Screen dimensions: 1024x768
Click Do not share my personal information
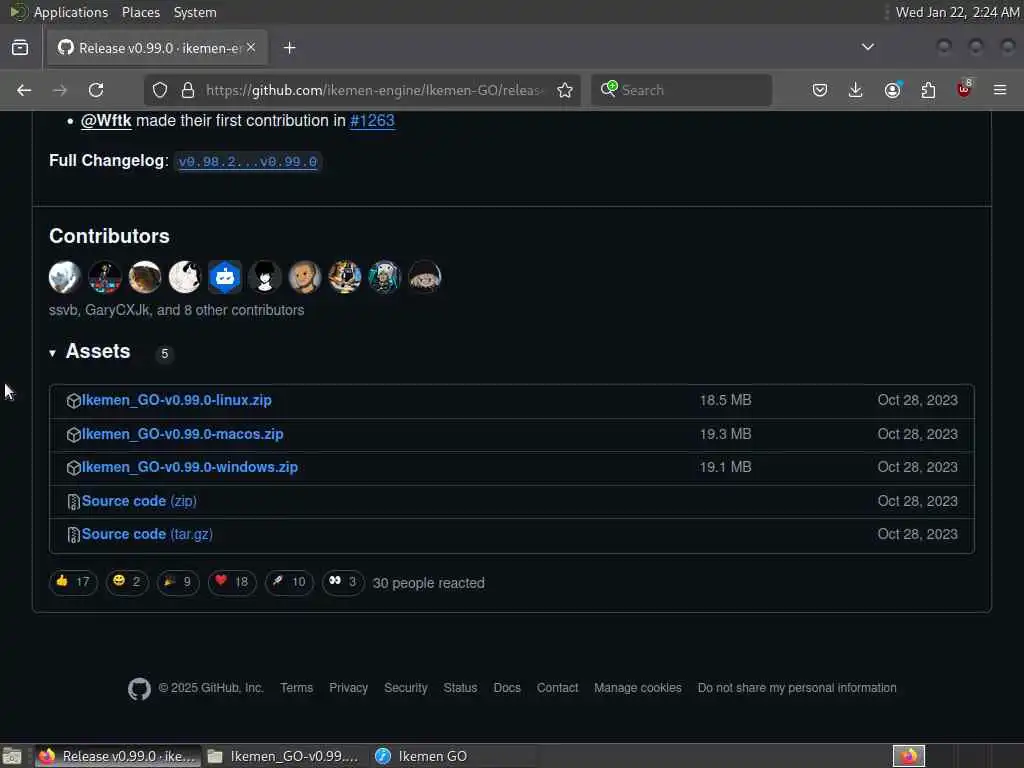pos(797,688)
